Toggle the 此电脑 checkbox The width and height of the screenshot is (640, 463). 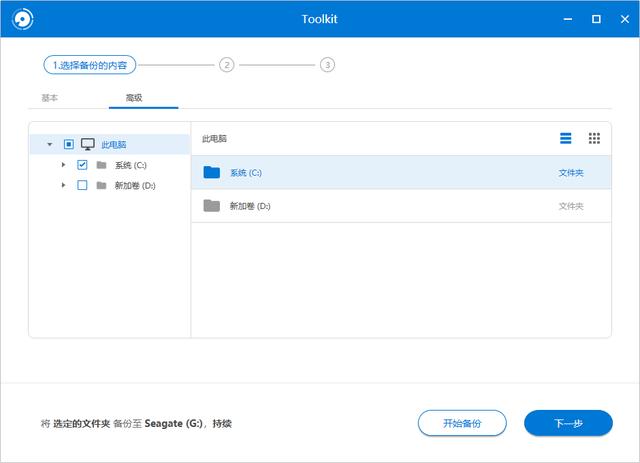(x=68, y=144)
